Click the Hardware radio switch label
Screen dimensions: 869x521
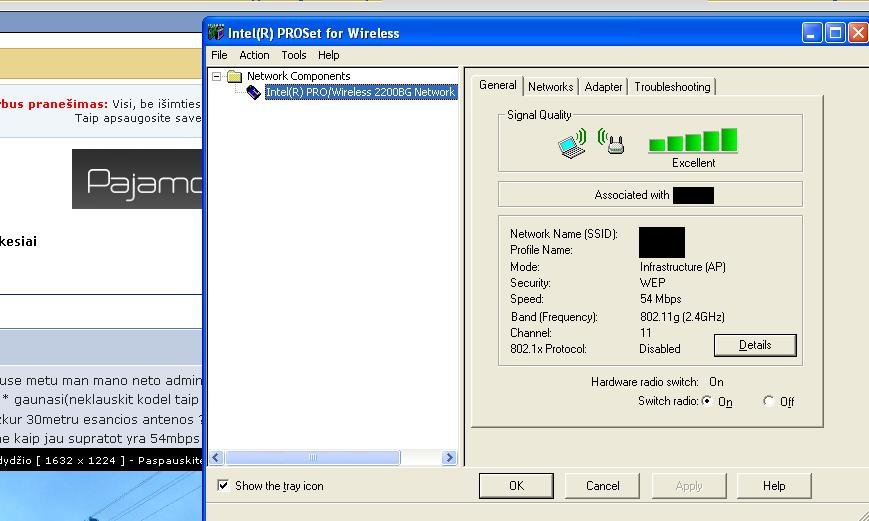pos(645,382)
